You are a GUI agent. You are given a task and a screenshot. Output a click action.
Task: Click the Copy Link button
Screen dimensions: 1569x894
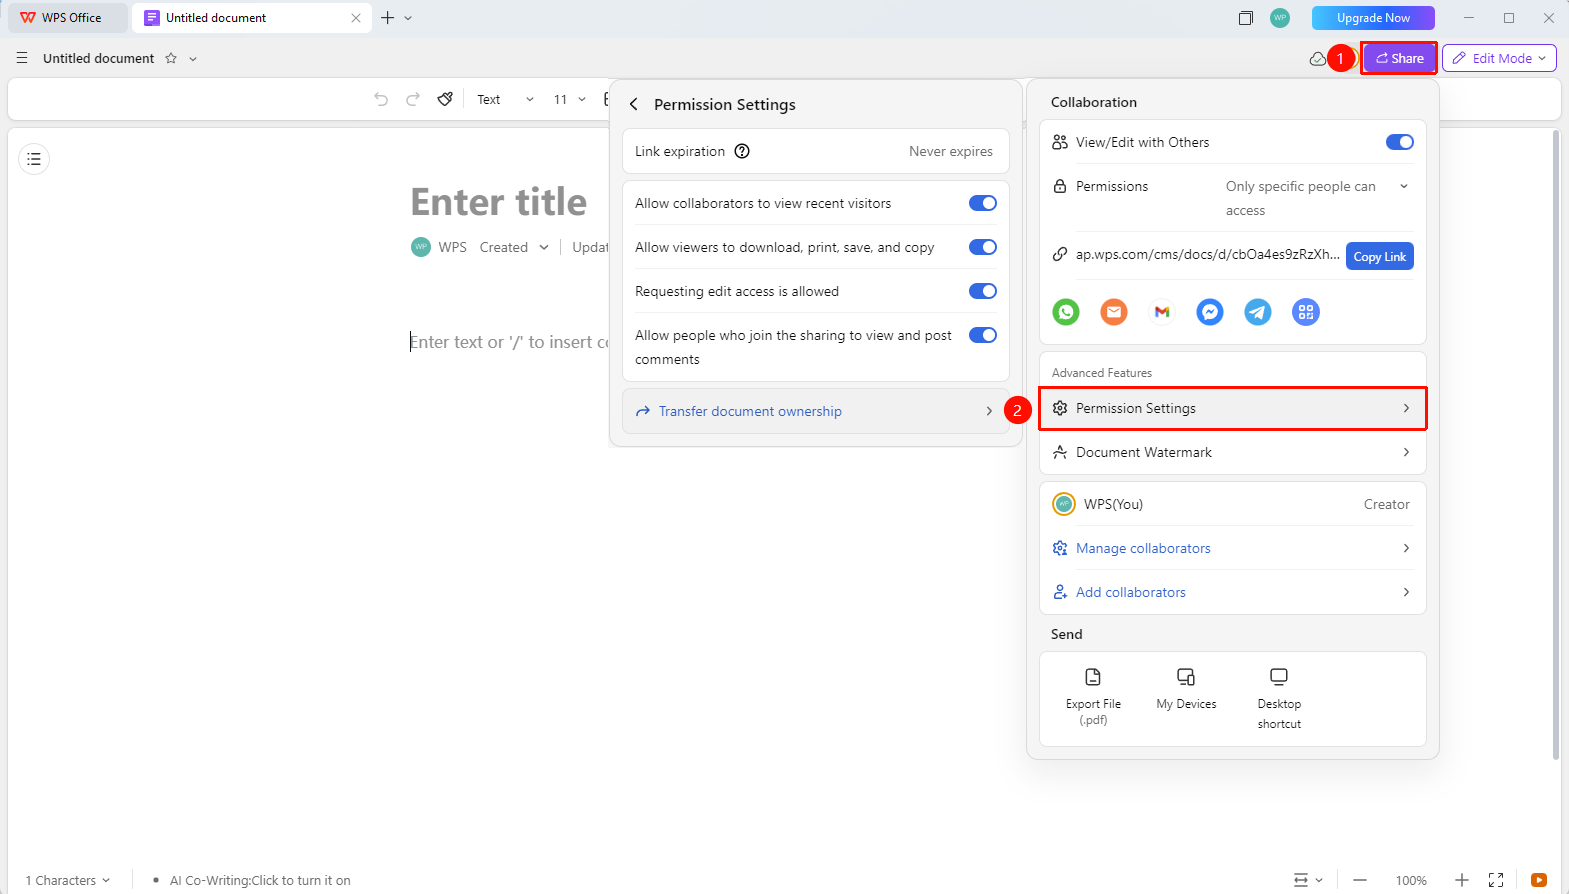coord(1380,257)
